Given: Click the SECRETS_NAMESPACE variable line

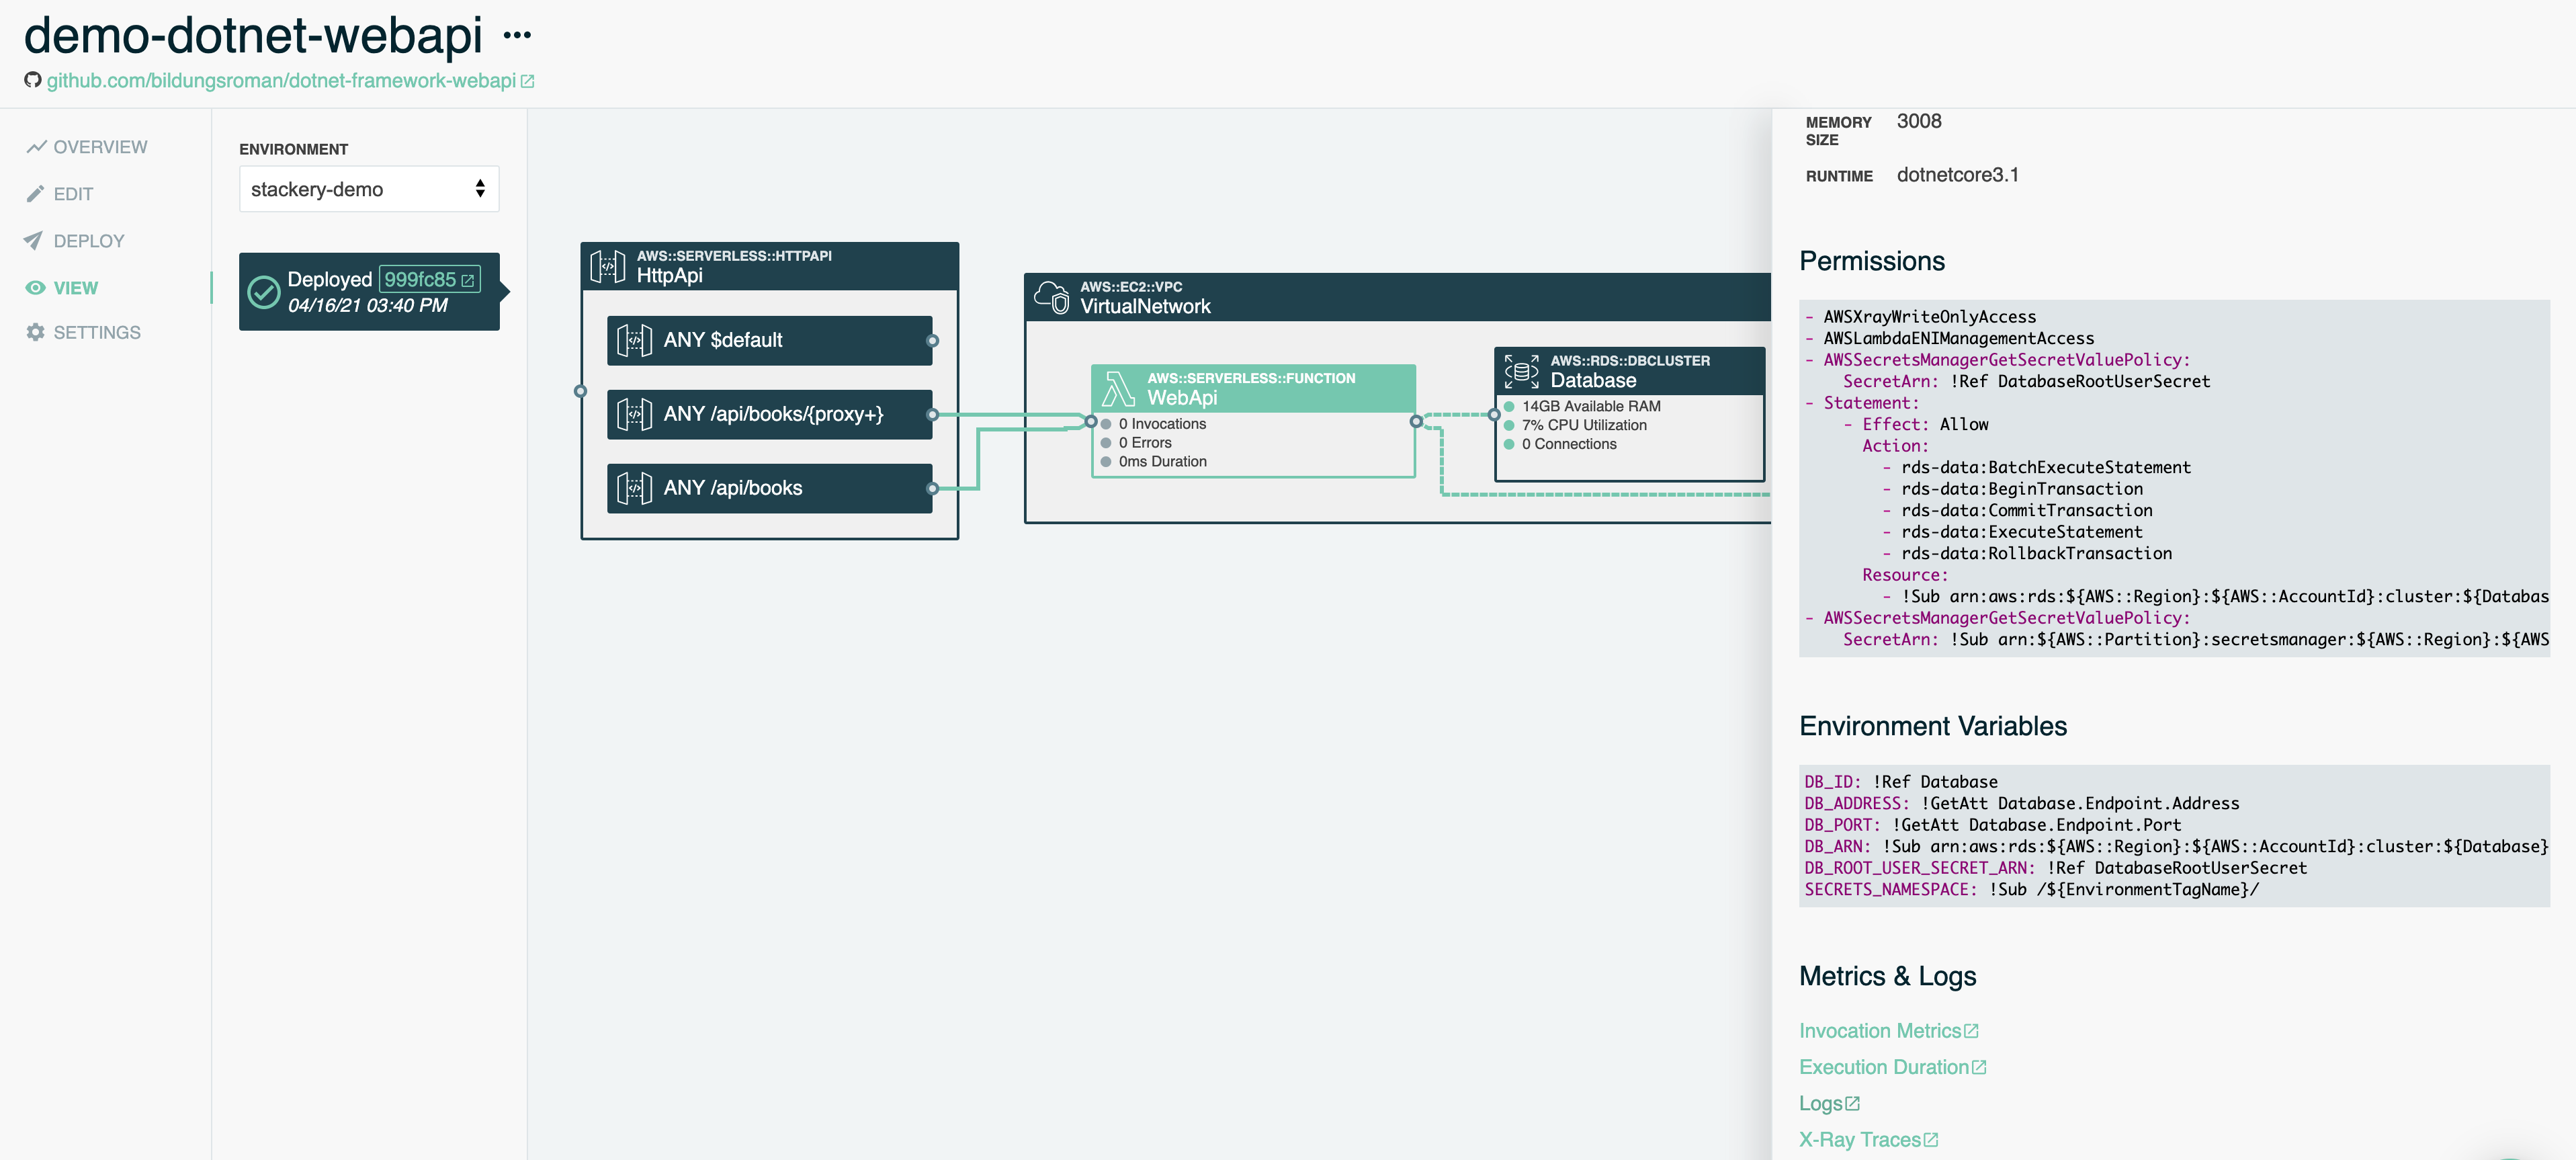Looking at the screenshot, I should click(x=2032, y=890).
